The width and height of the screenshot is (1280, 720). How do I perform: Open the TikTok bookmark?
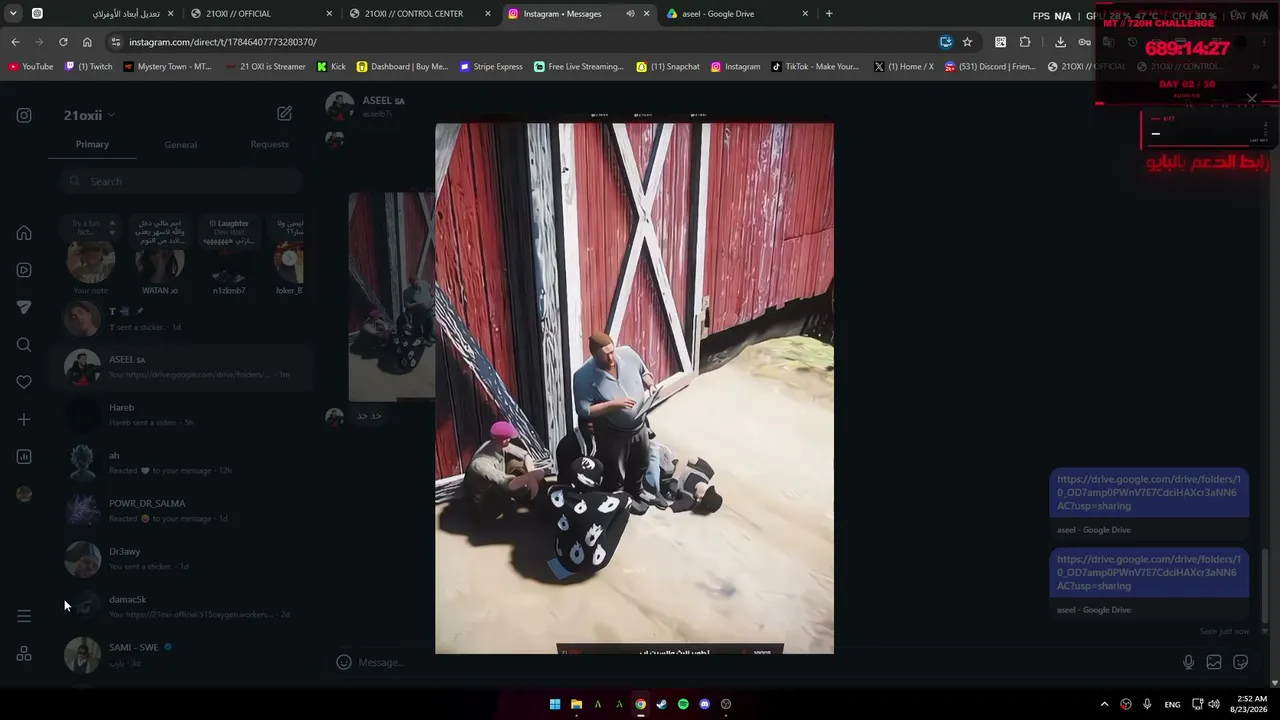tap(815, 67)
